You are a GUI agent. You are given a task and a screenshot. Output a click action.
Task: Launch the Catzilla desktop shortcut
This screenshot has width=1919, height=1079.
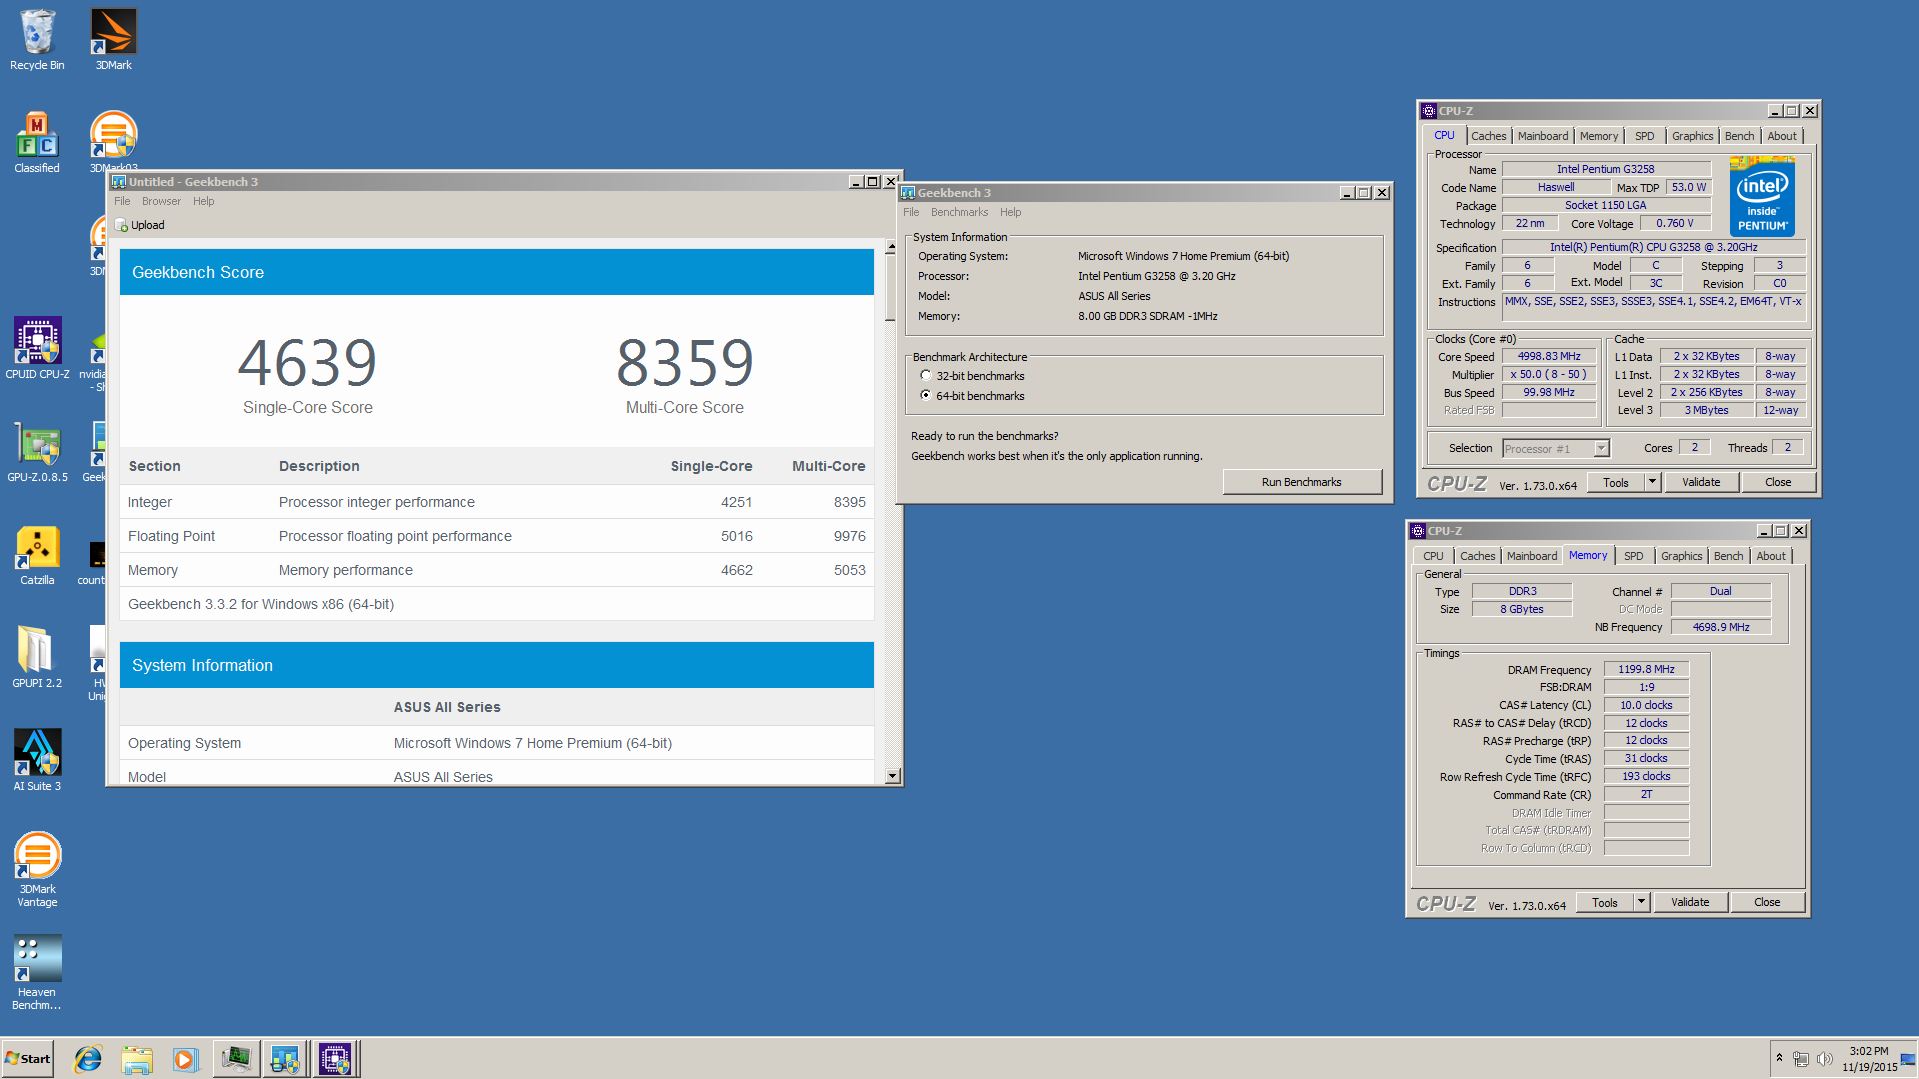point(37,555)
